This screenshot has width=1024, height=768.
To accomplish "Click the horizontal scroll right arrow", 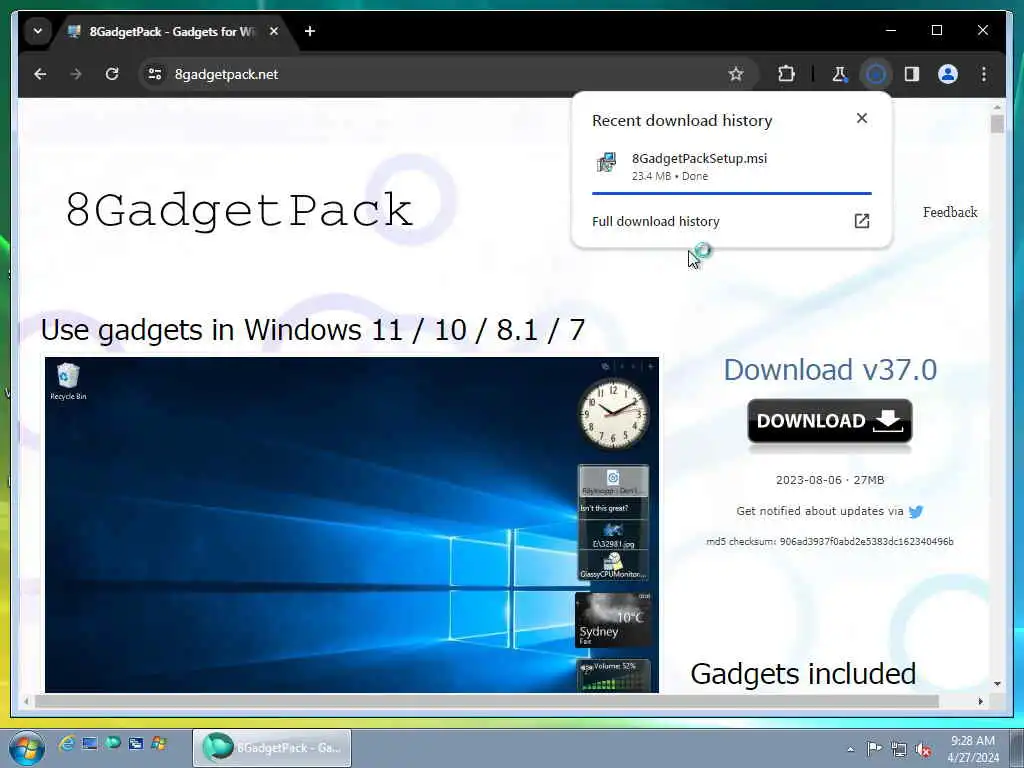I will (980, 701).
